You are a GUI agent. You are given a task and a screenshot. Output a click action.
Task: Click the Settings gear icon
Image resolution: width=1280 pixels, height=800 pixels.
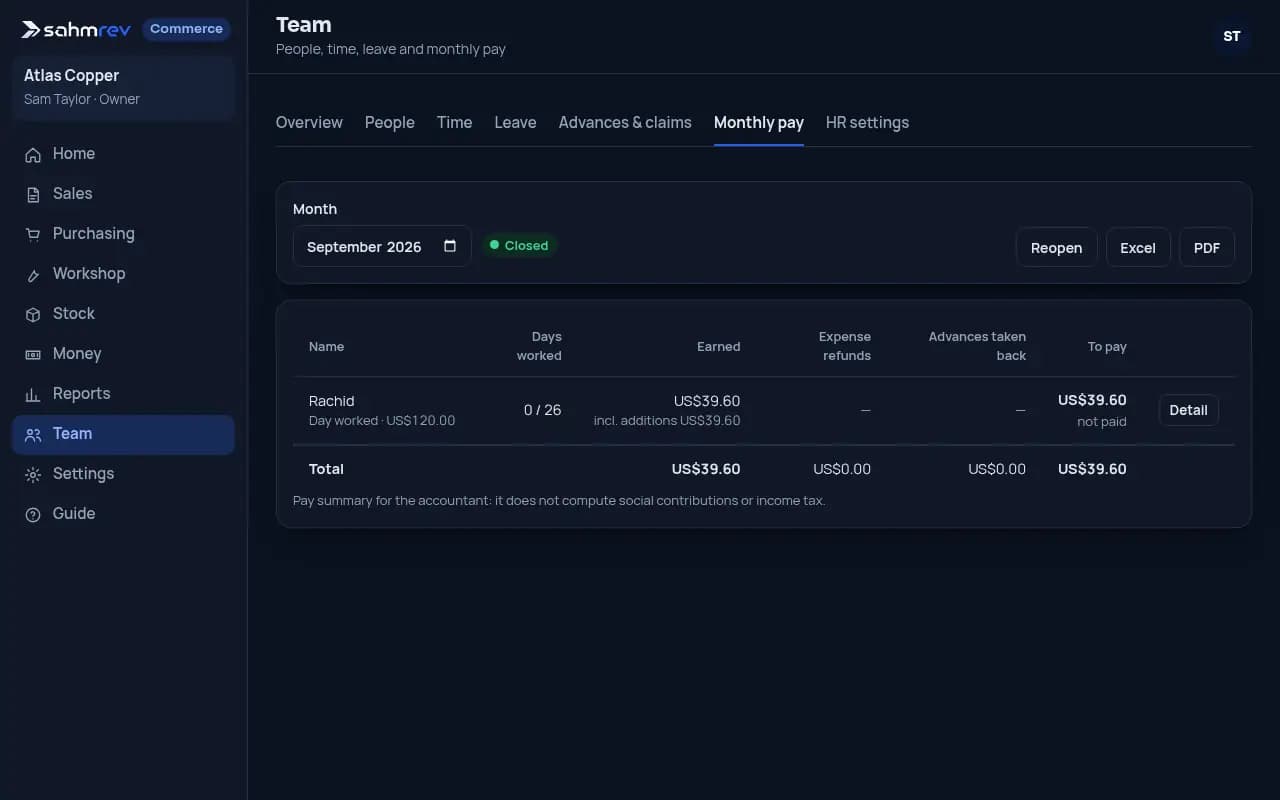click(x=33, y=474)
